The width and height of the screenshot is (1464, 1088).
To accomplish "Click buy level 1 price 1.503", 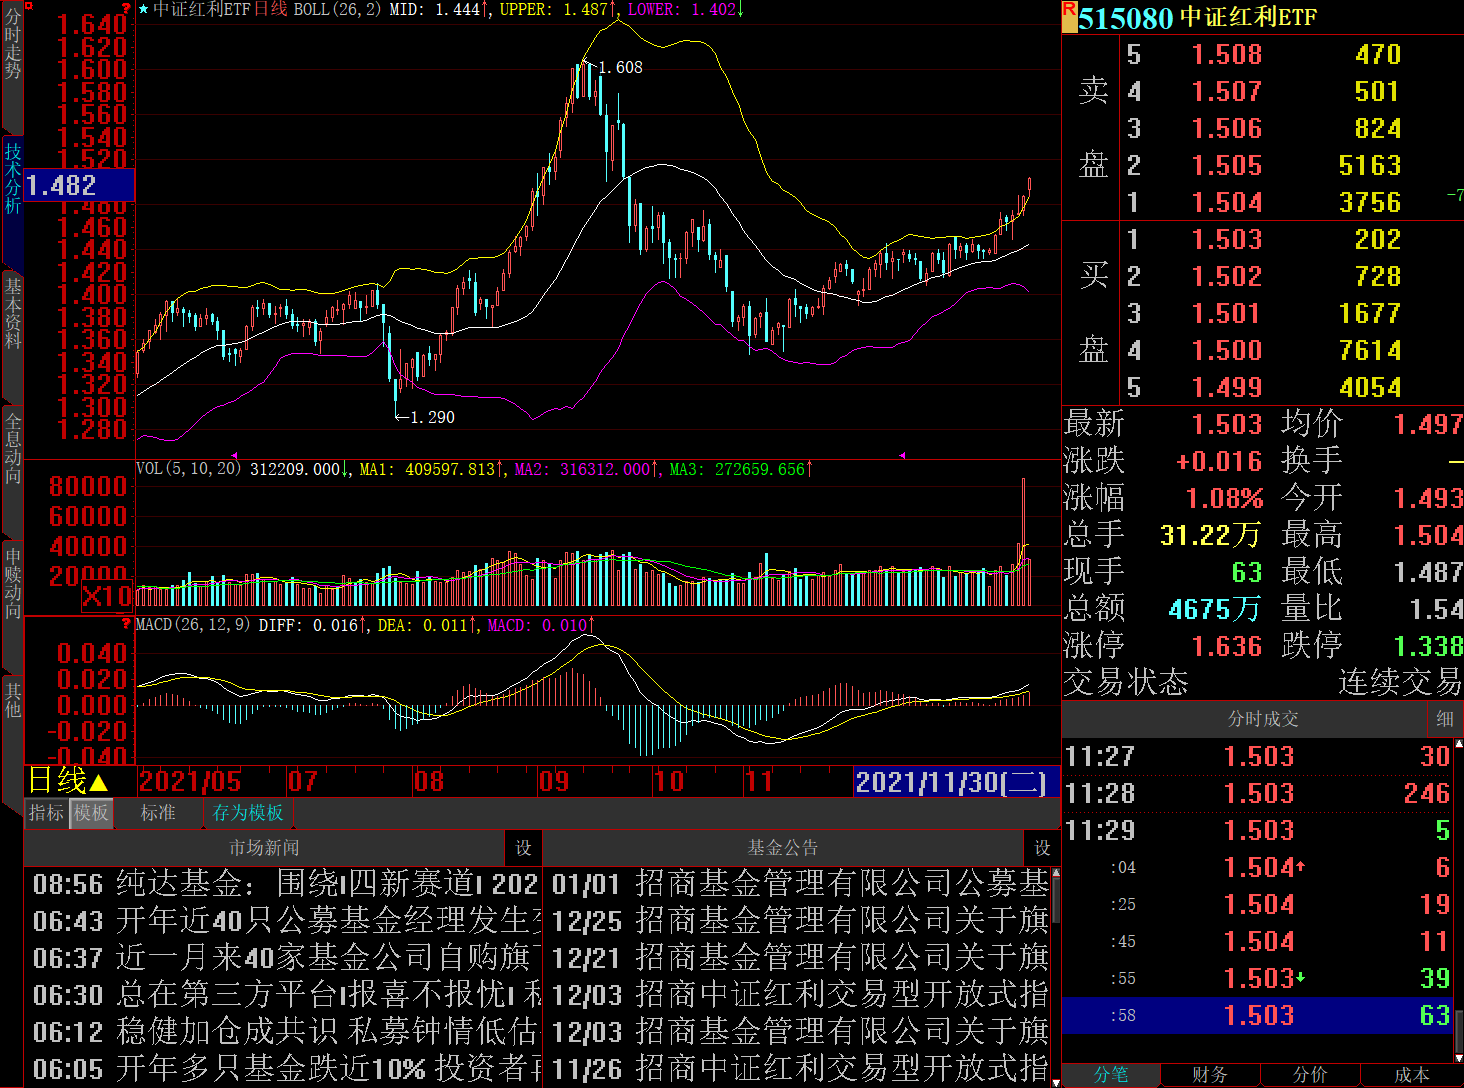I will (1227, 240).
